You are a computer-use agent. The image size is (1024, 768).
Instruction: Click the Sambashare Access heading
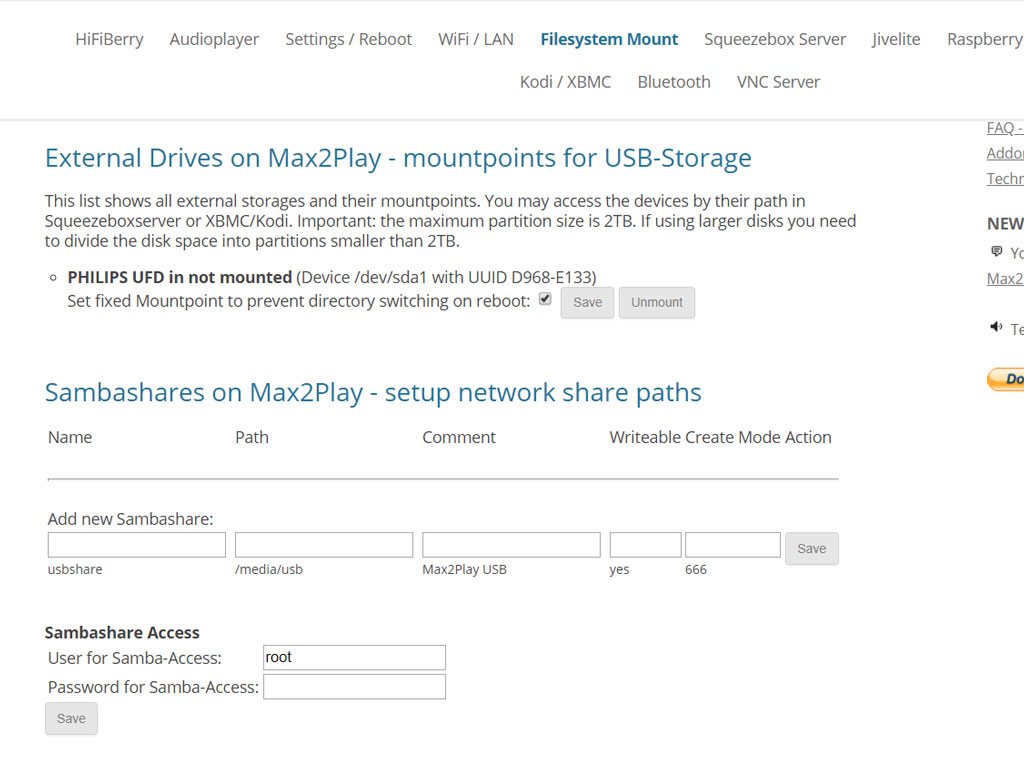coord(122,633)
